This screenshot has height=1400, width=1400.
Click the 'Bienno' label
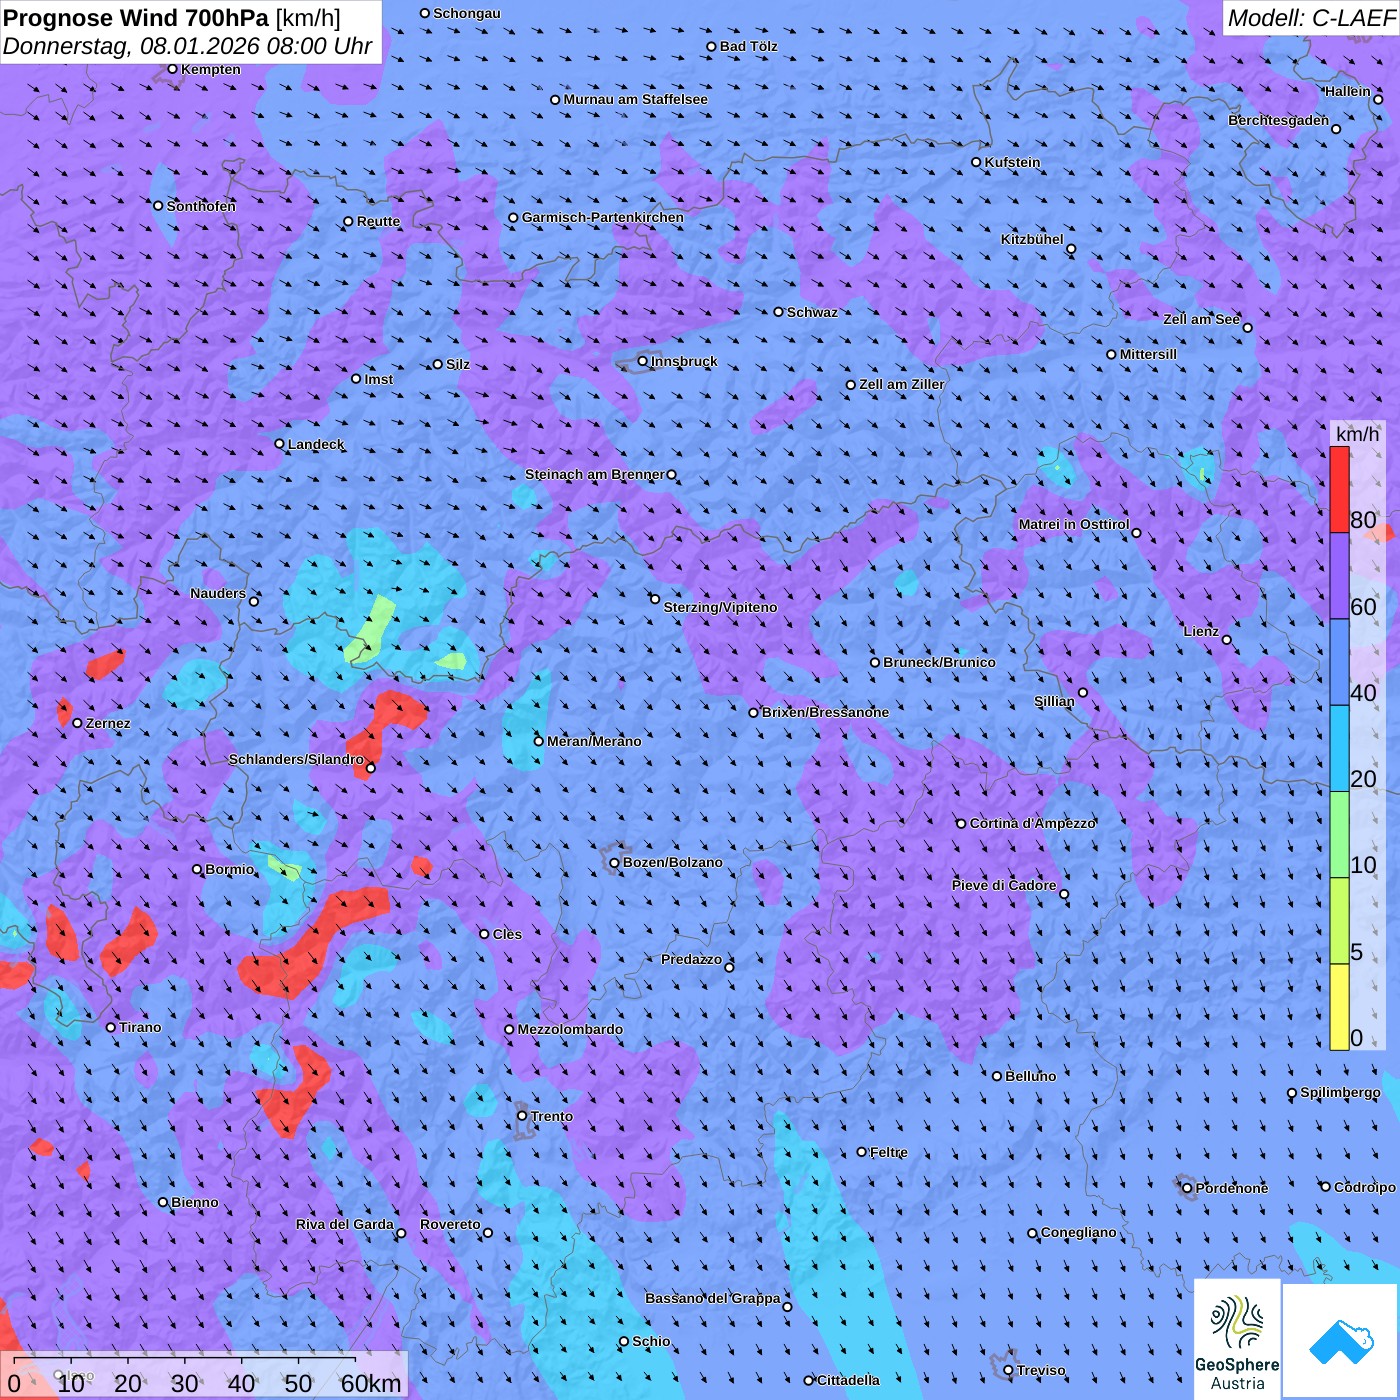coord(195,1202)
